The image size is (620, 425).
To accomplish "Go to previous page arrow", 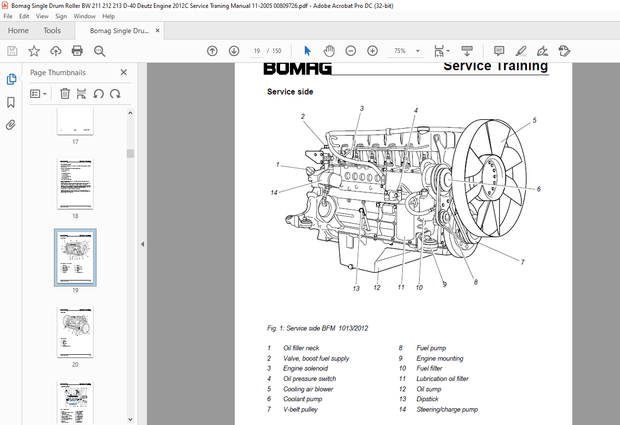I will click(212, 51).
